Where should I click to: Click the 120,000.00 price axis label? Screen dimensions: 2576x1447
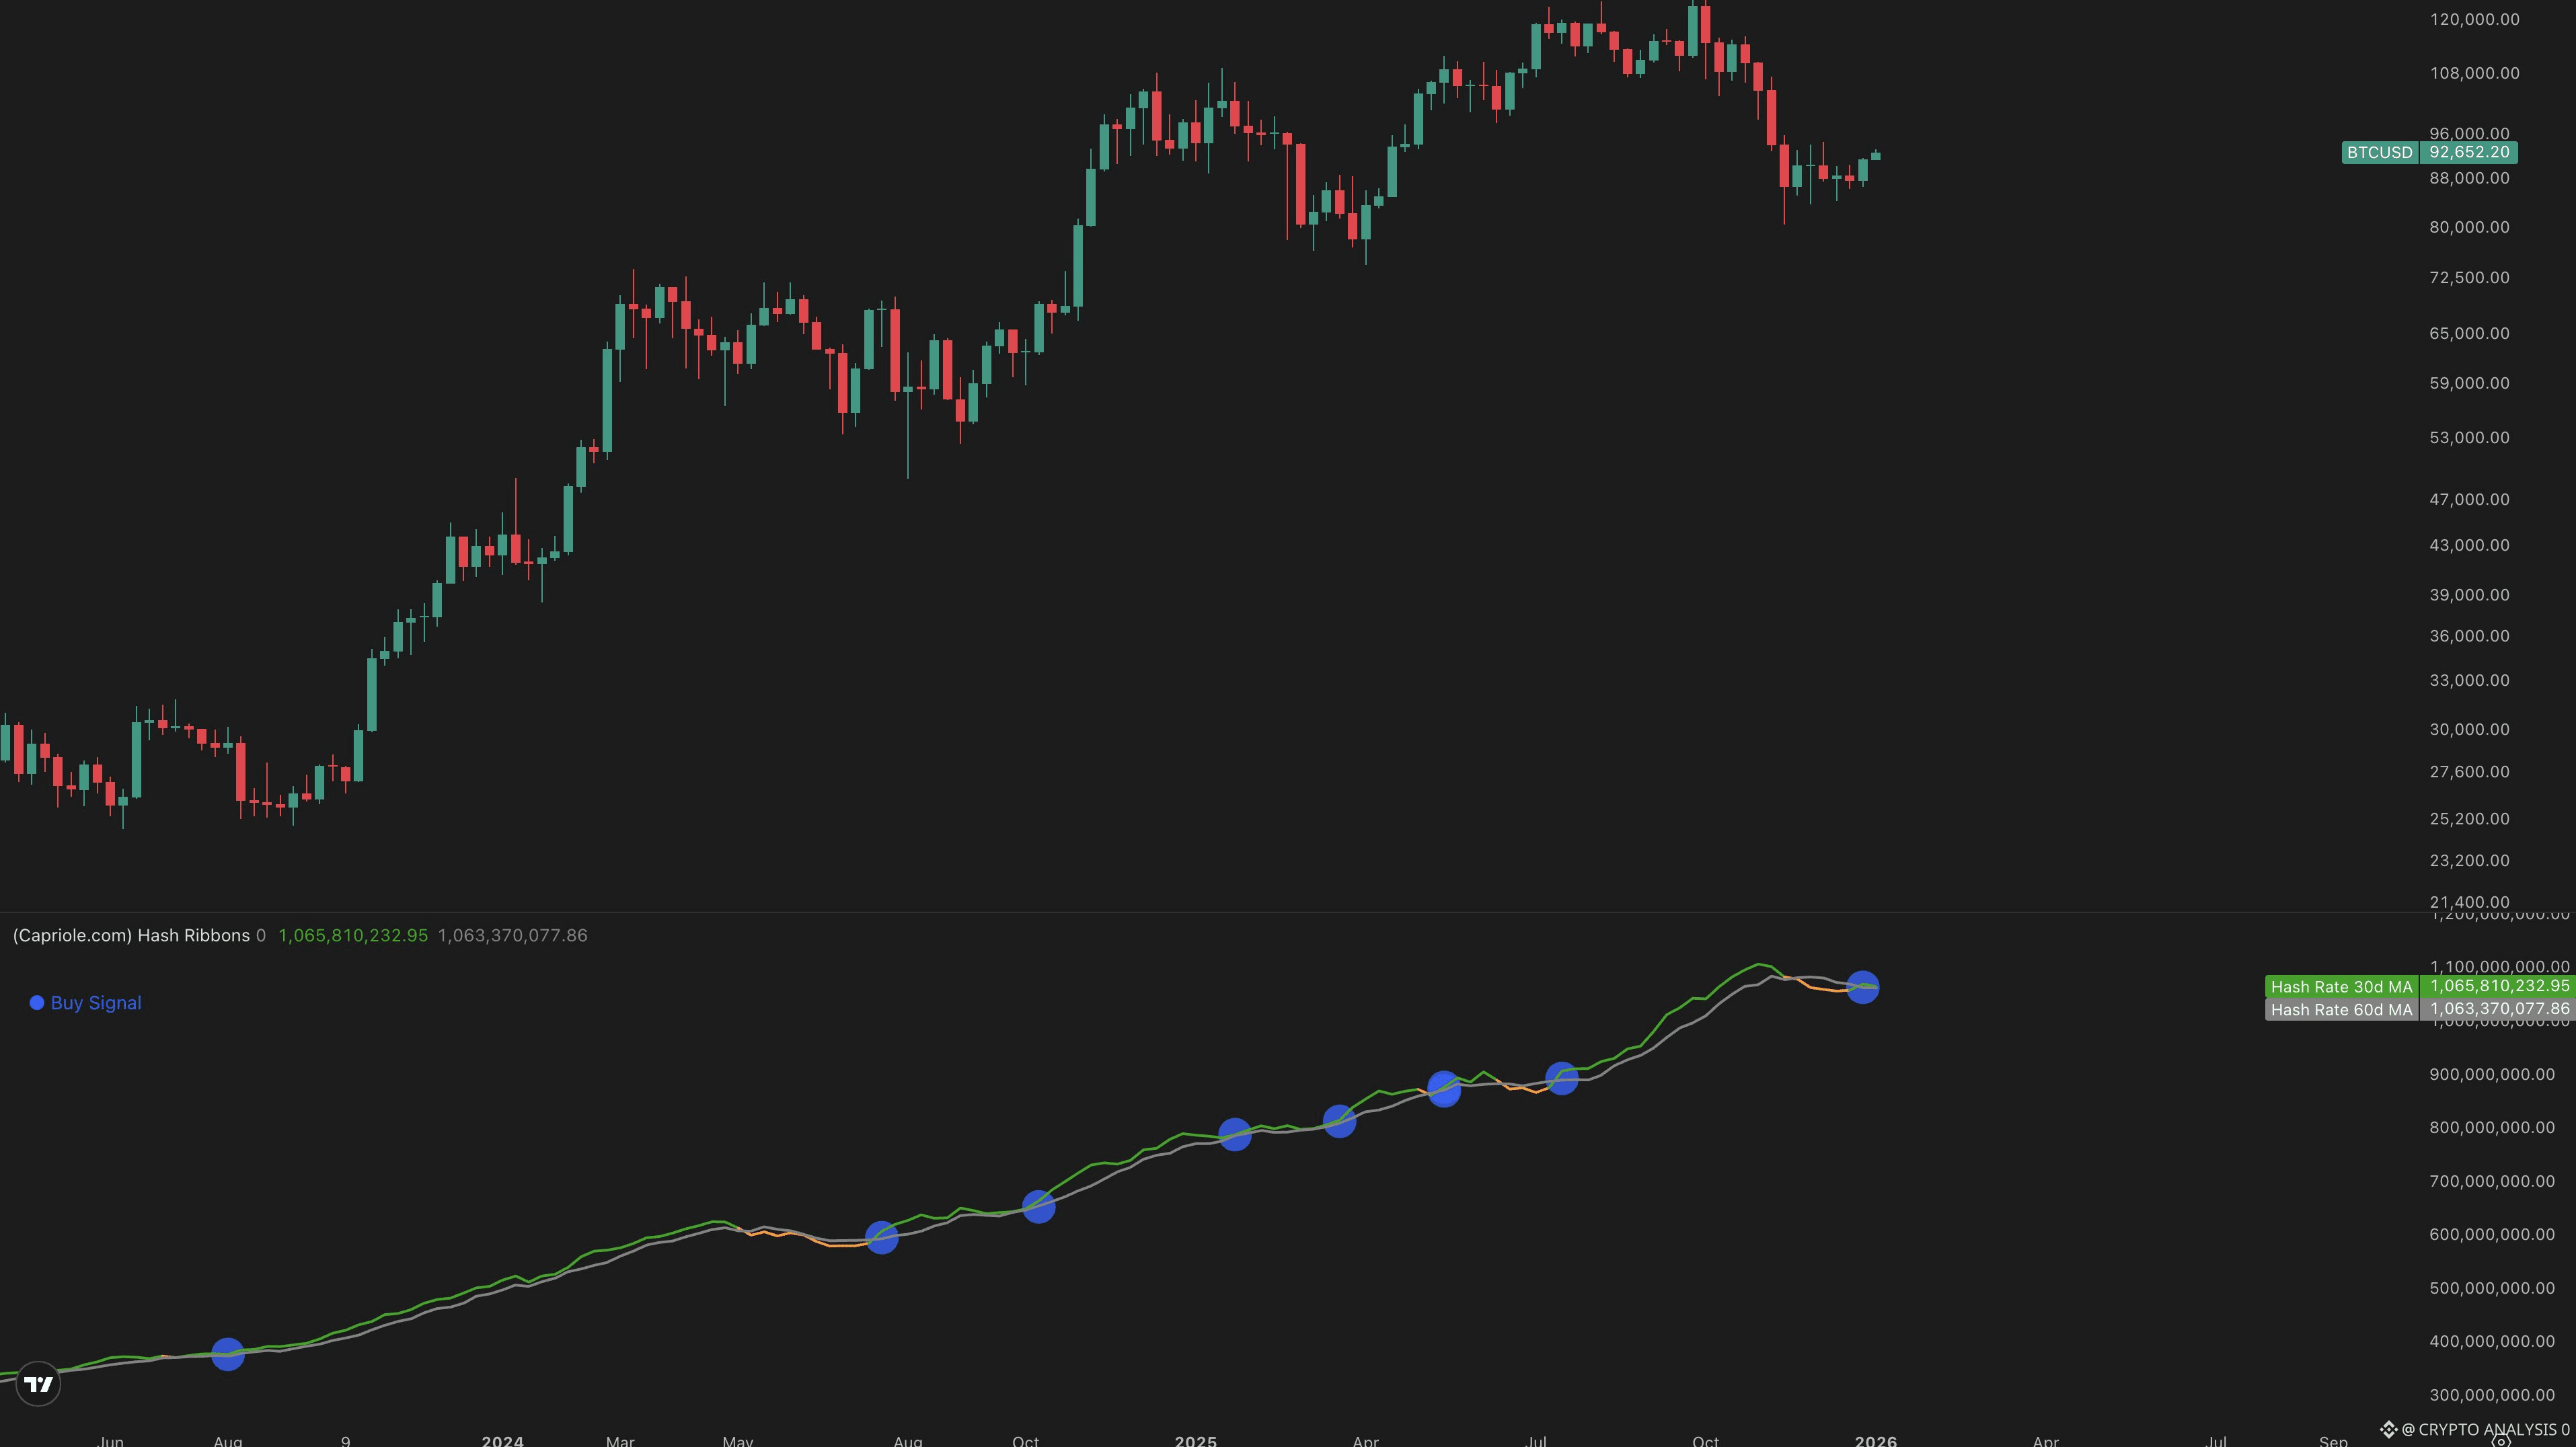(x=2474, y=20)
